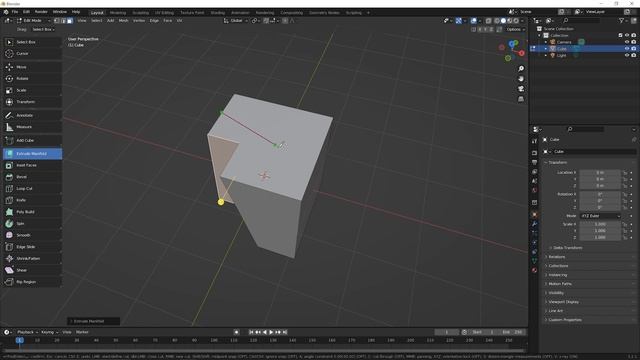Image resolution: width=640 pixels, height=360 pixels.
Task: Choose the Poly Build tool
Action: [x=32, y=212]
